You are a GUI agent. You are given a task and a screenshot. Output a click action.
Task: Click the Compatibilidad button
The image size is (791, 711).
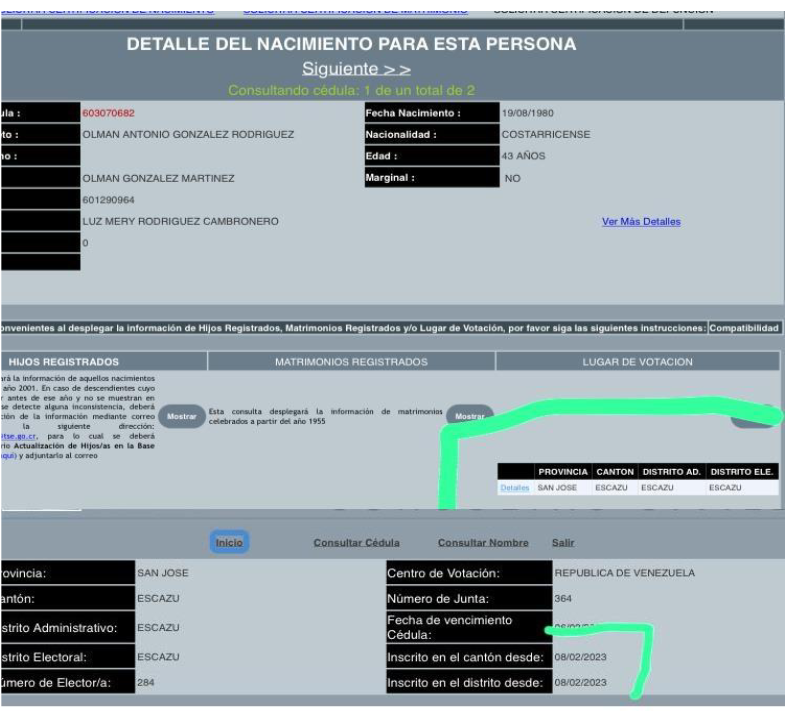744,328
